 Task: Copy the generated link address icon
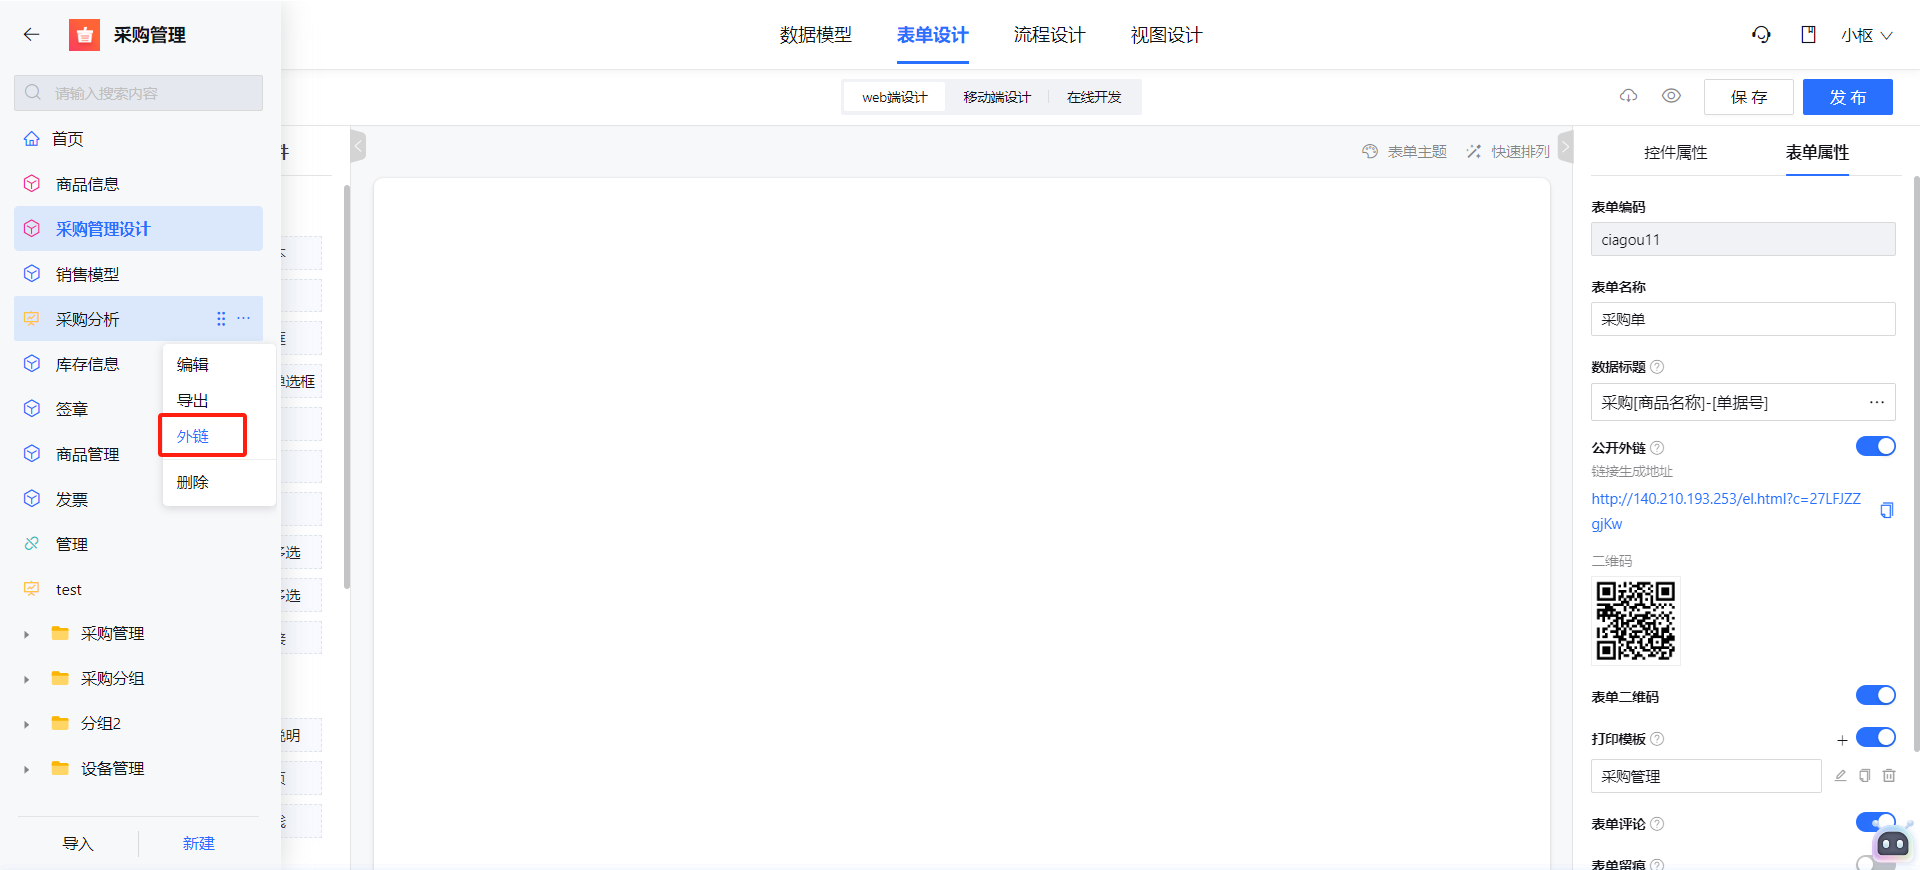click(x=1886, y=511)
